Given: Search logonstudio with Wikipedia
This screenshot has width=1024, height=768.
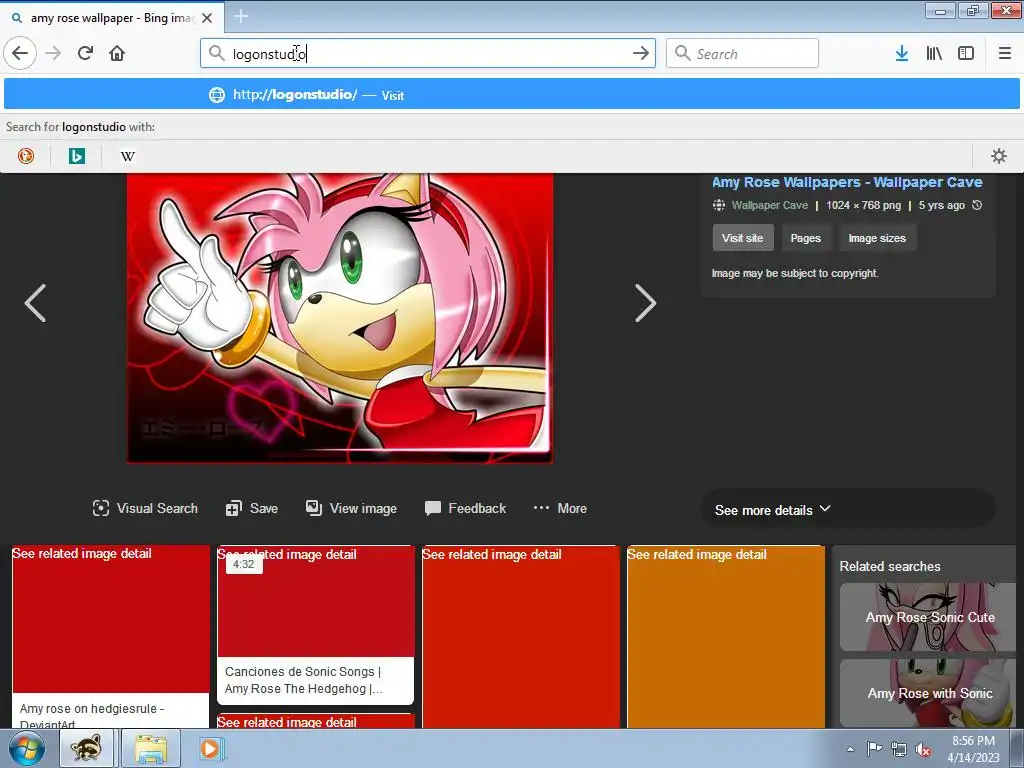Looking at the screenshot, I should coord(128,156).
